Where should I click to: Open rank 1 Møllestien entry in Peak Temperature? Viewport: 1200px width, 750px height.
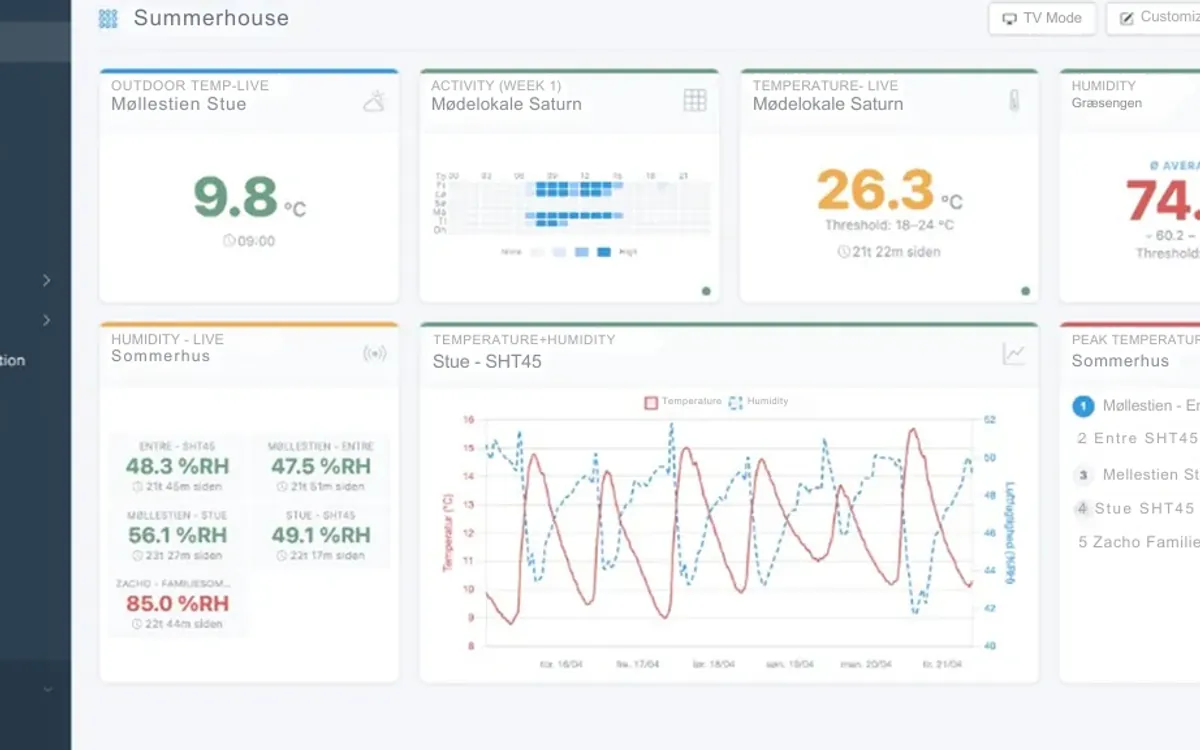1136,406
